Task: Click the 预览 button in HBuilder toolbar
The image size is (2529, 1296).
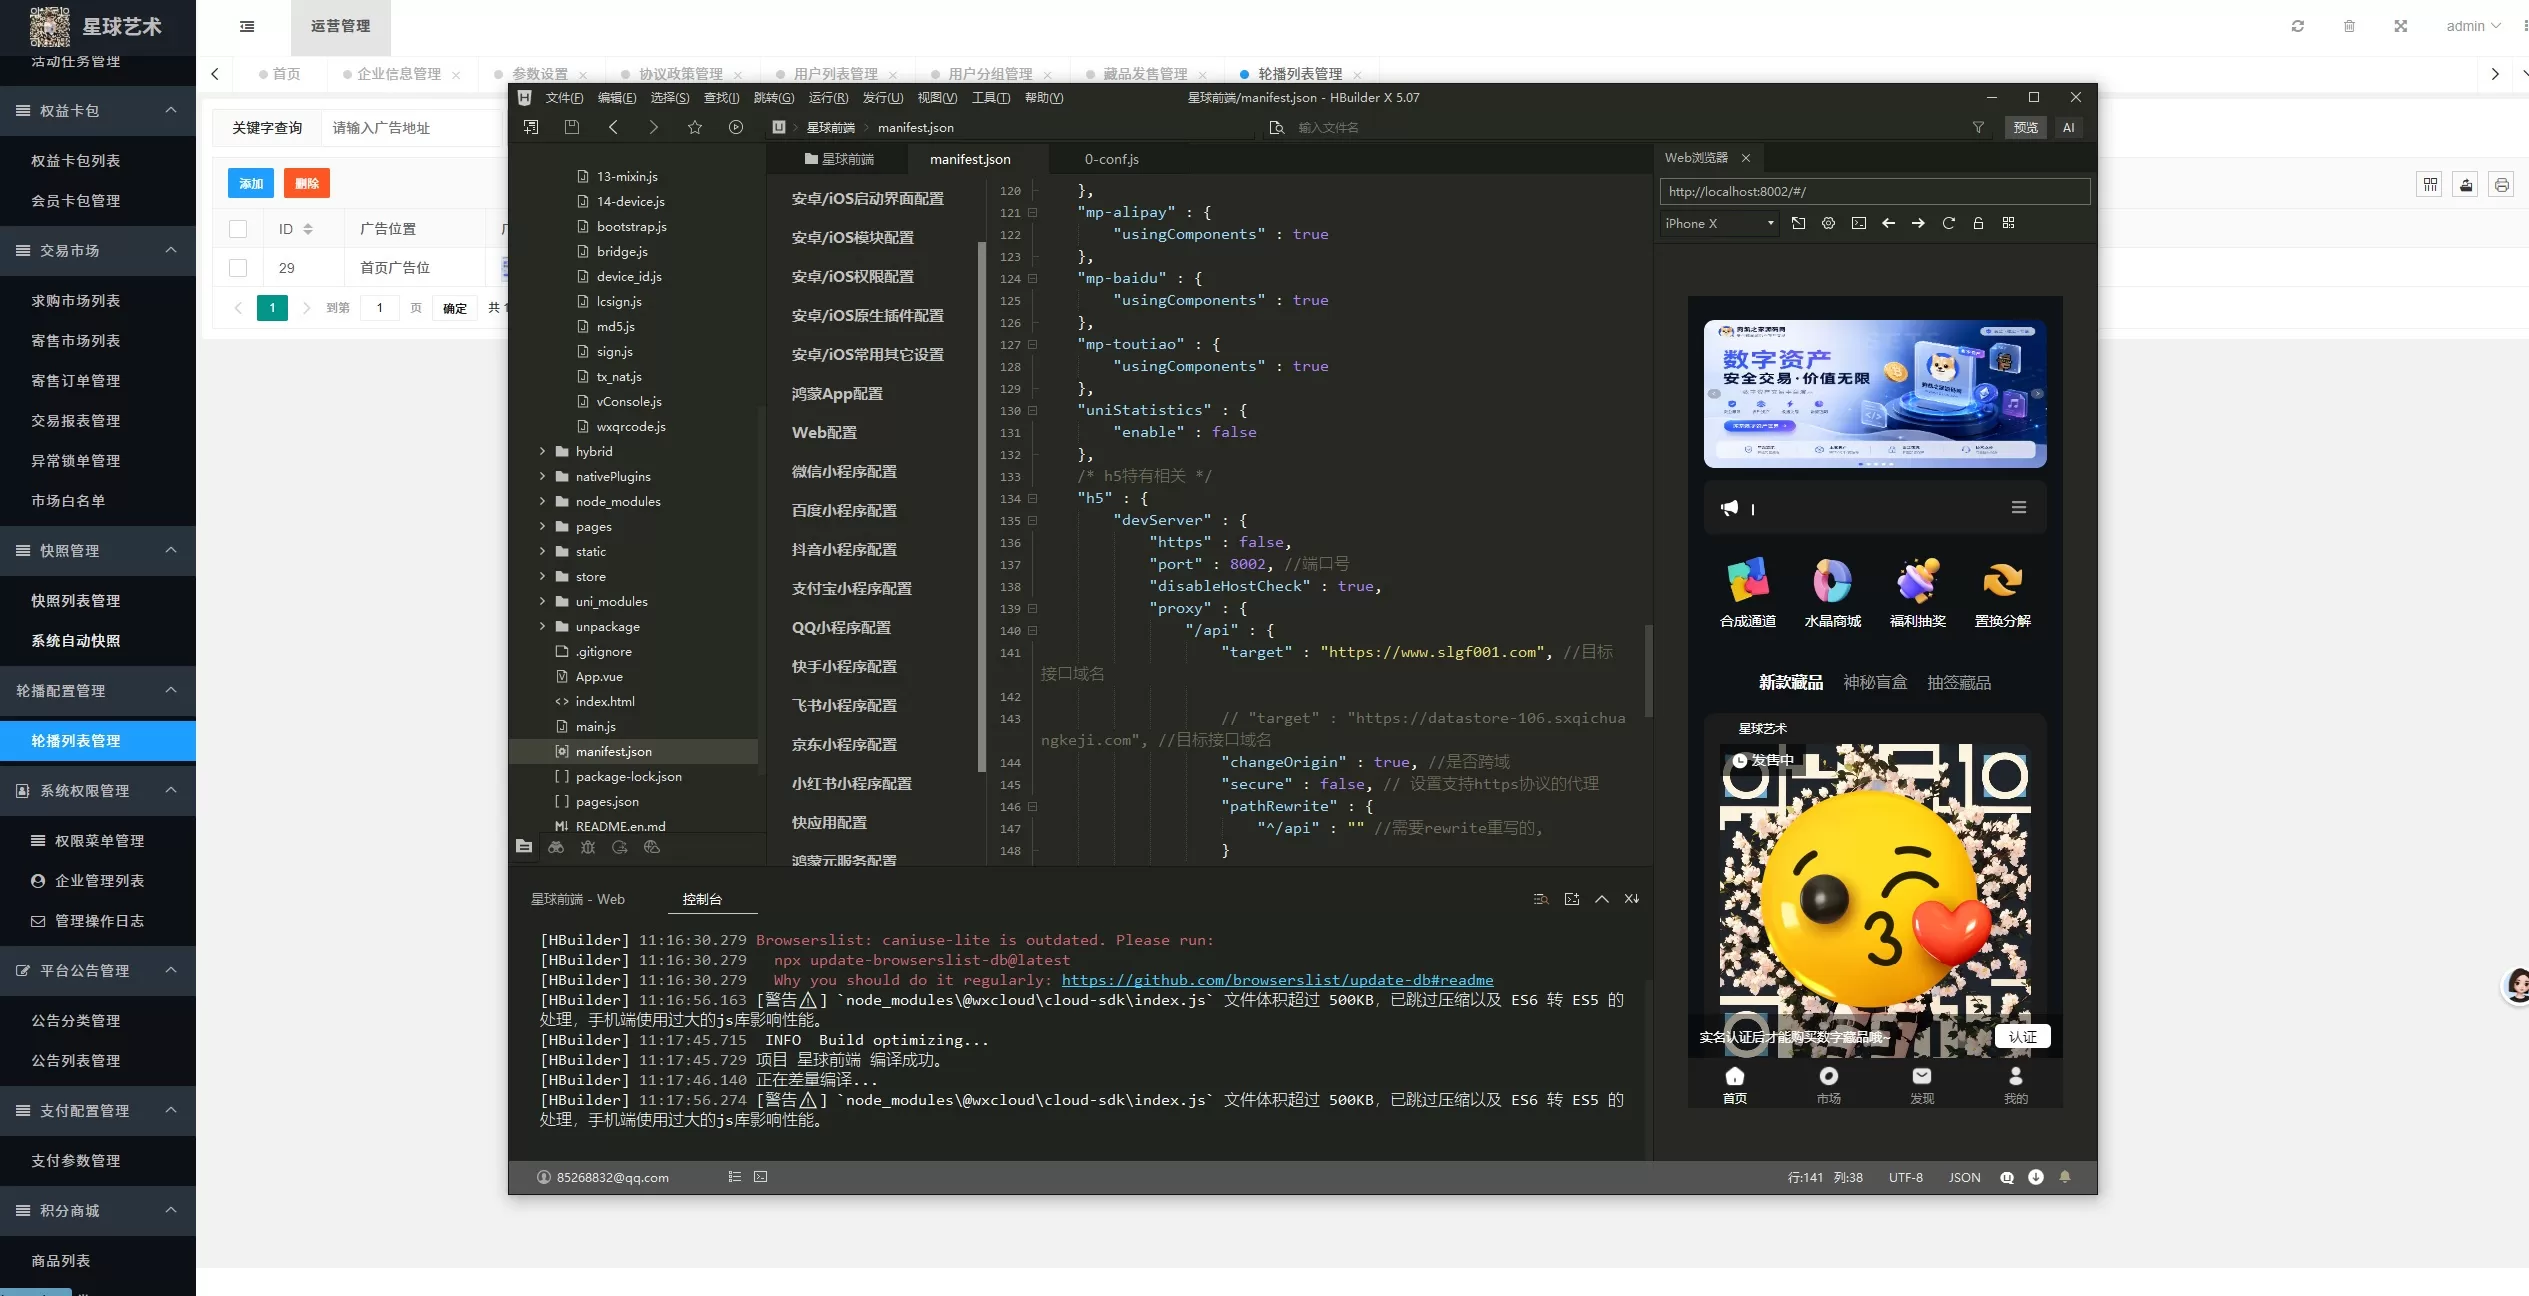Action: (2026, 127)
